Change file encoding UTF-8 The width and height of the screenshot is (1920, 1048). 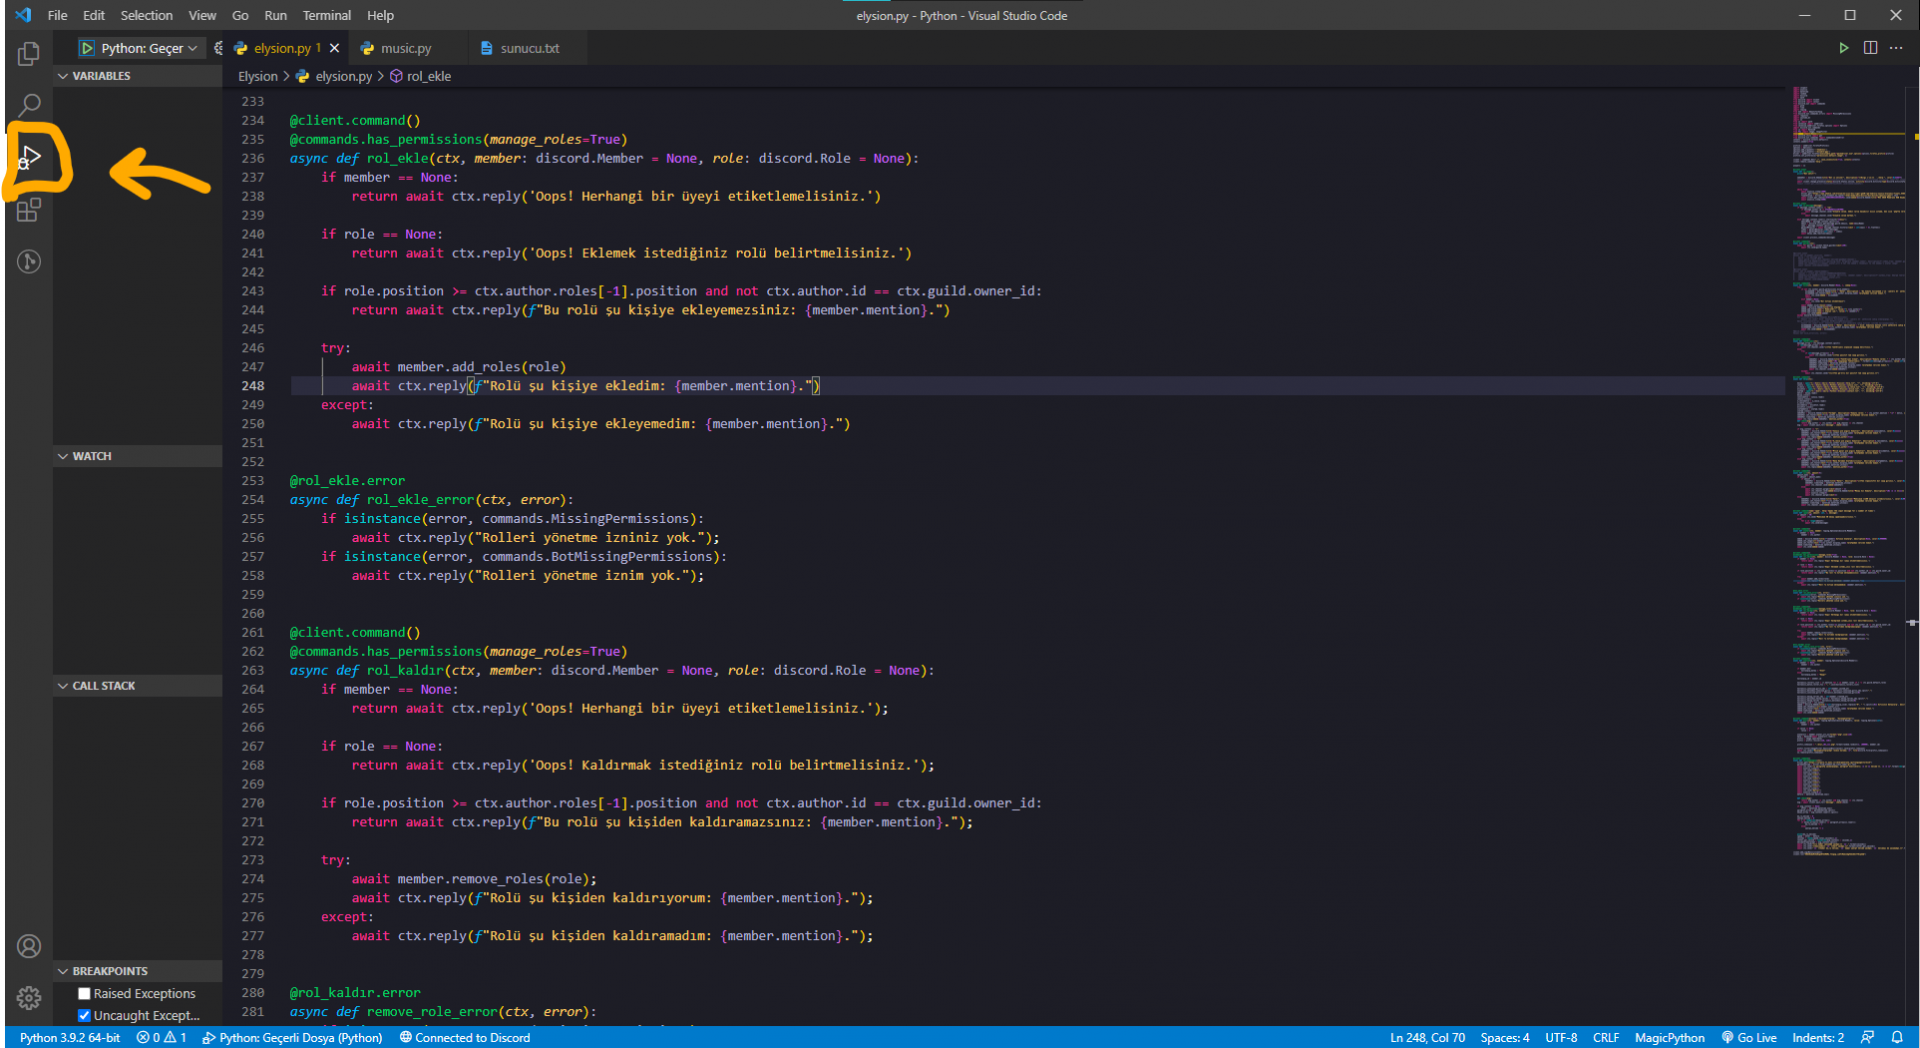(1561, 1037)
